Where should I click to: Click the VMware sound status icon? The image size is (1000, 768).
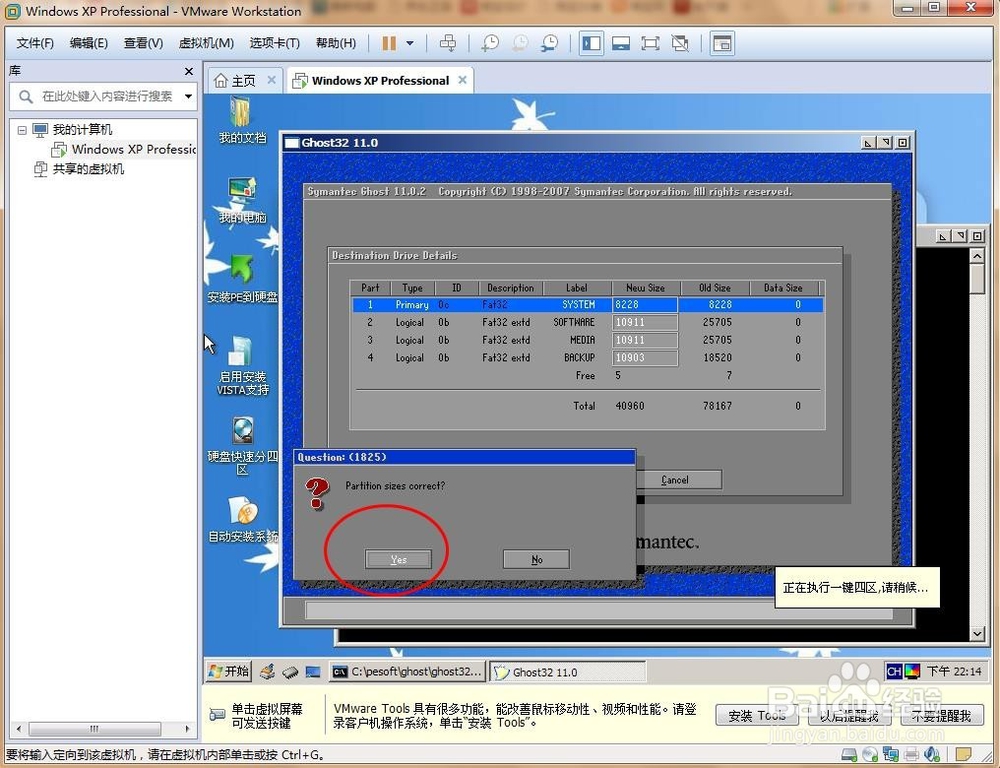click(x=932, y=755)
